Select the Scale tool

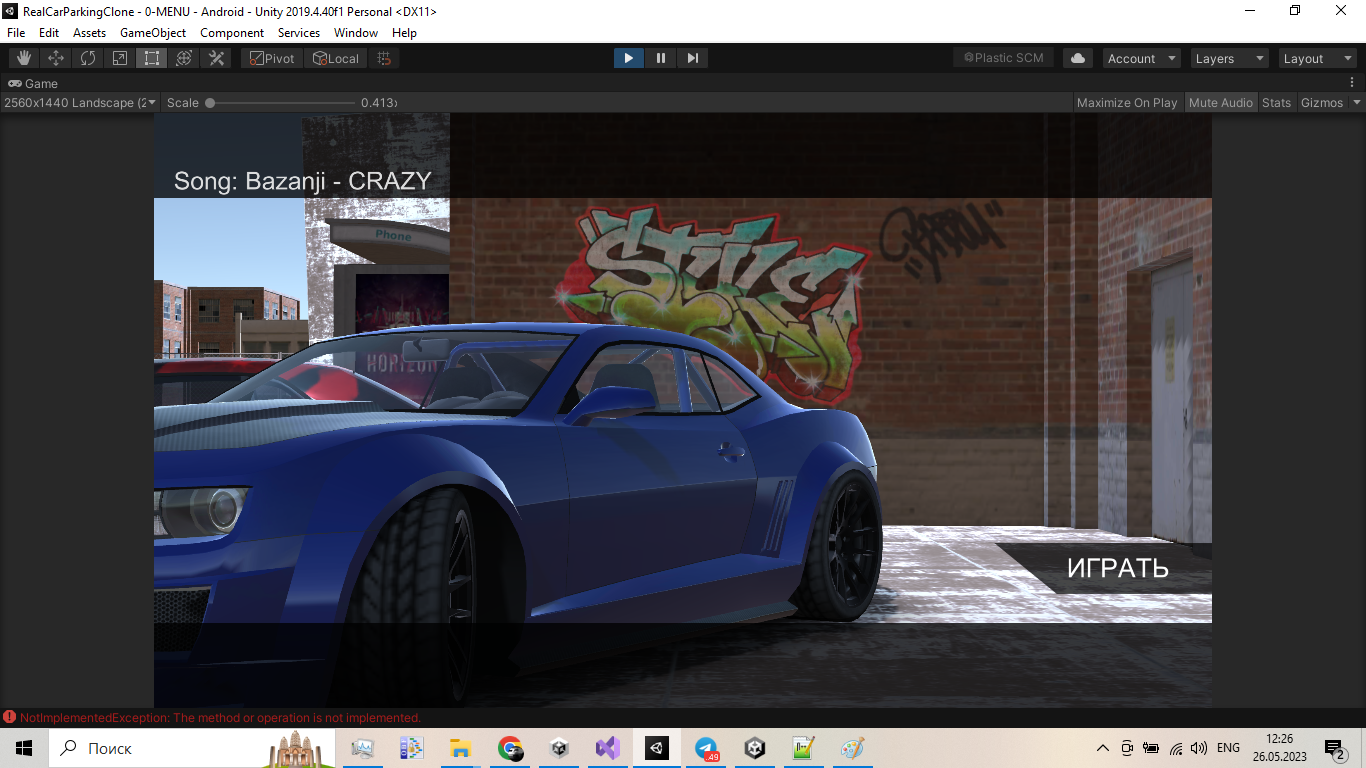point(120,58)
